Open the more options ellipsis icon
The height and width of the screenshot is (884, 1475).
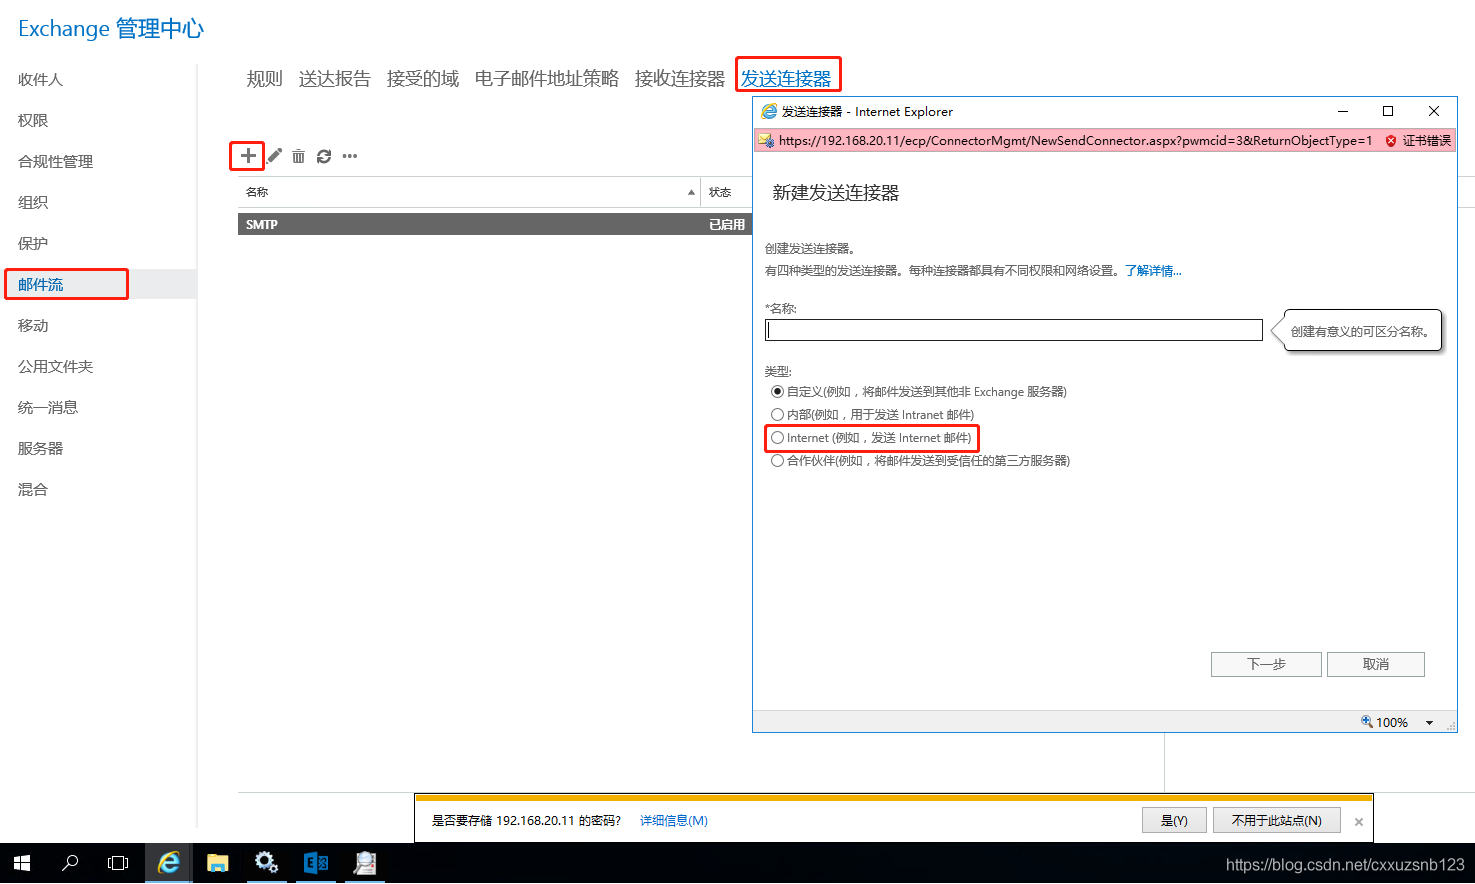coord(350,156)
